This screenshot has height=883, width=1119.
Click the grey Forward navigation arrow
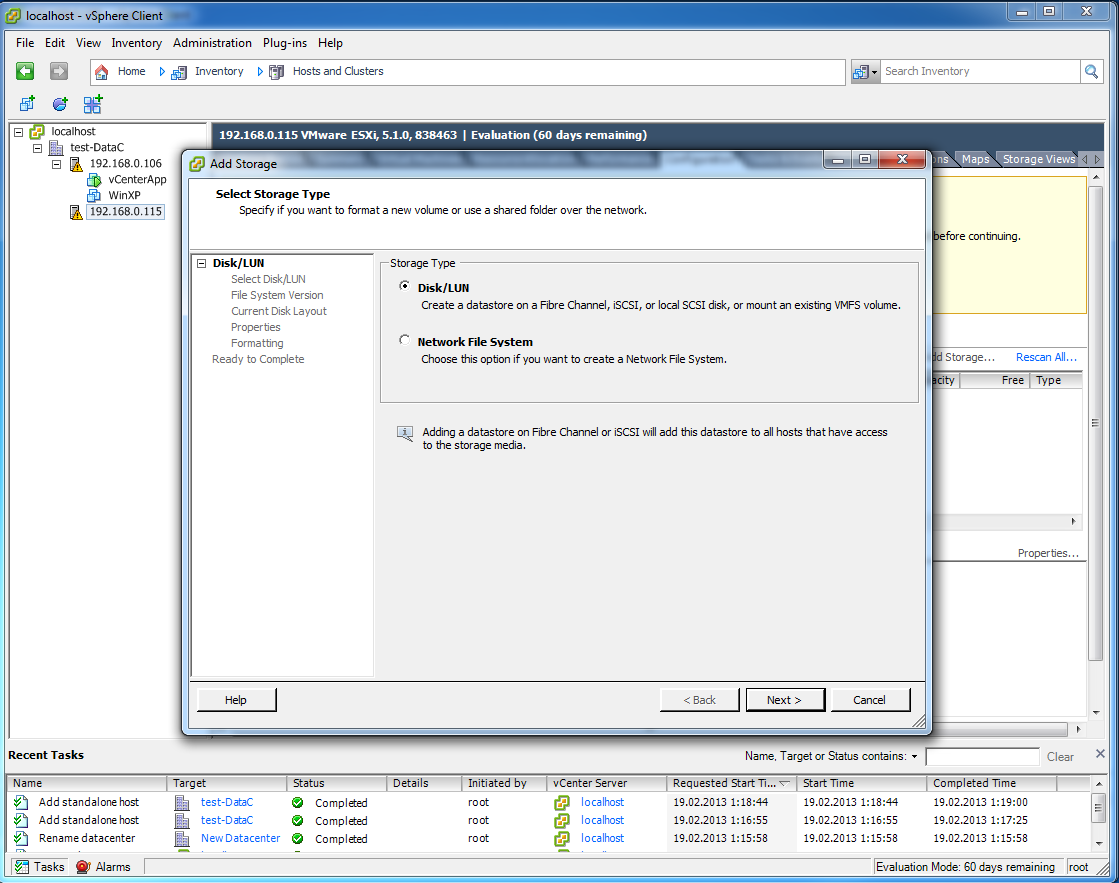click(x=59, y=71)
